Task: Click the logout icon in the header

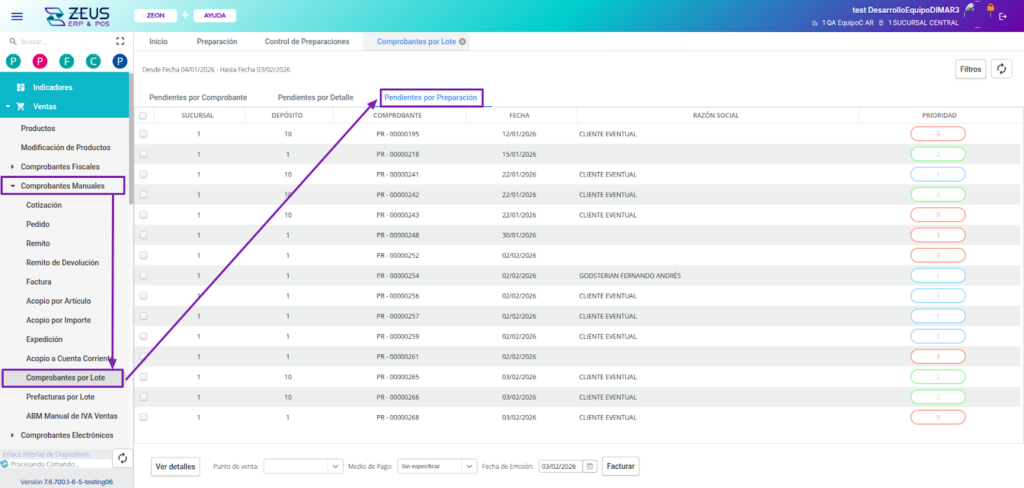Action: (x=1003, y=16)
